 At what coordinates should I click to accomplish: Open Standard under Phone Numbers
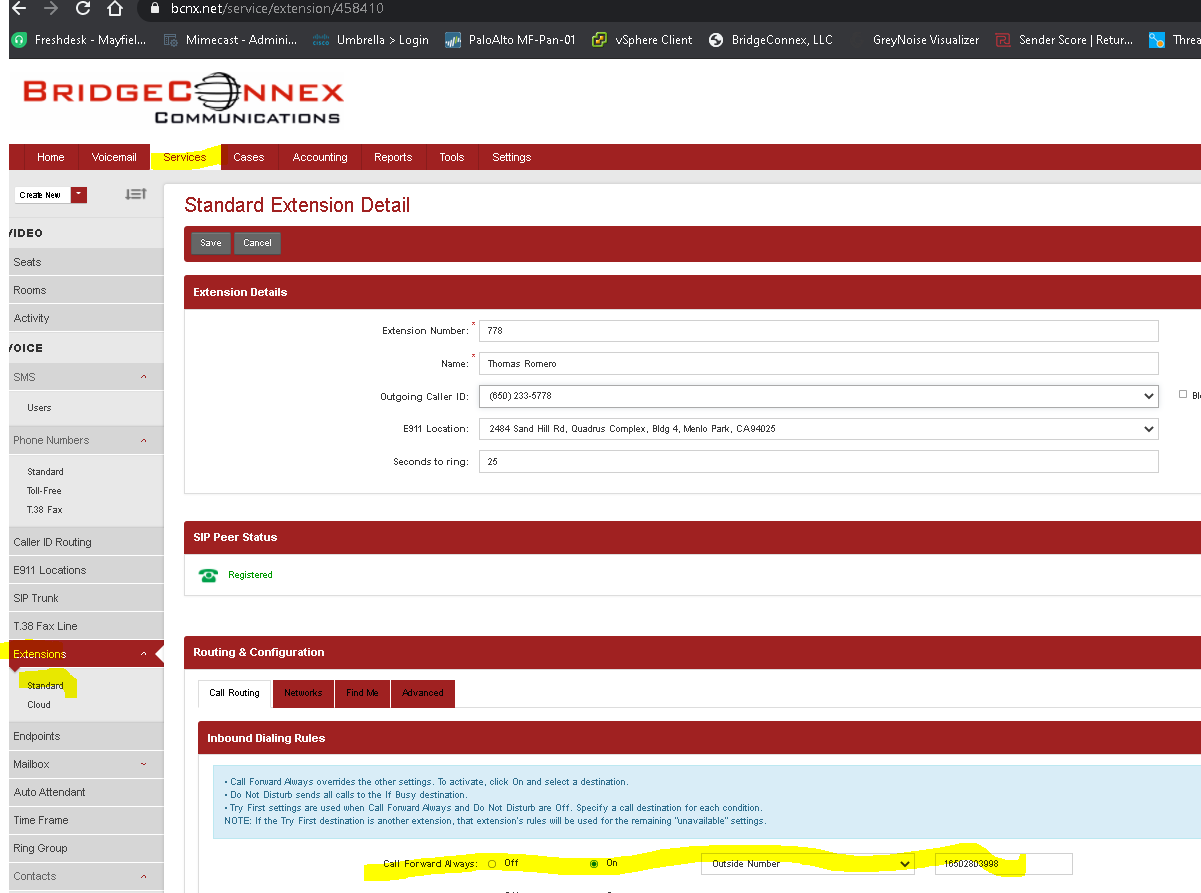coord(45,472)
